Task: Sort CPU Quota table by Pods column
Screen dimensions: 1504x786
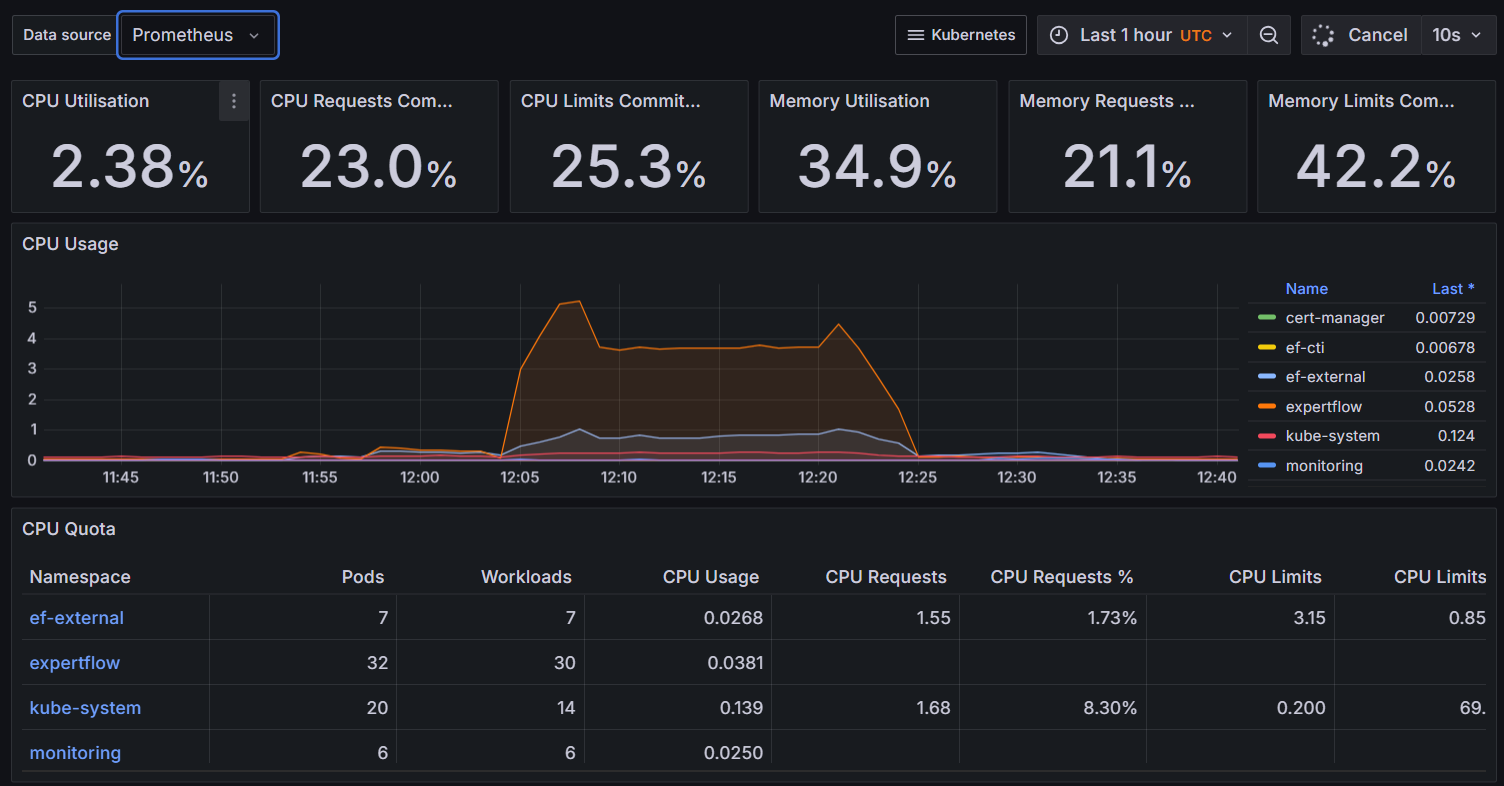Action: click(362, 577)
